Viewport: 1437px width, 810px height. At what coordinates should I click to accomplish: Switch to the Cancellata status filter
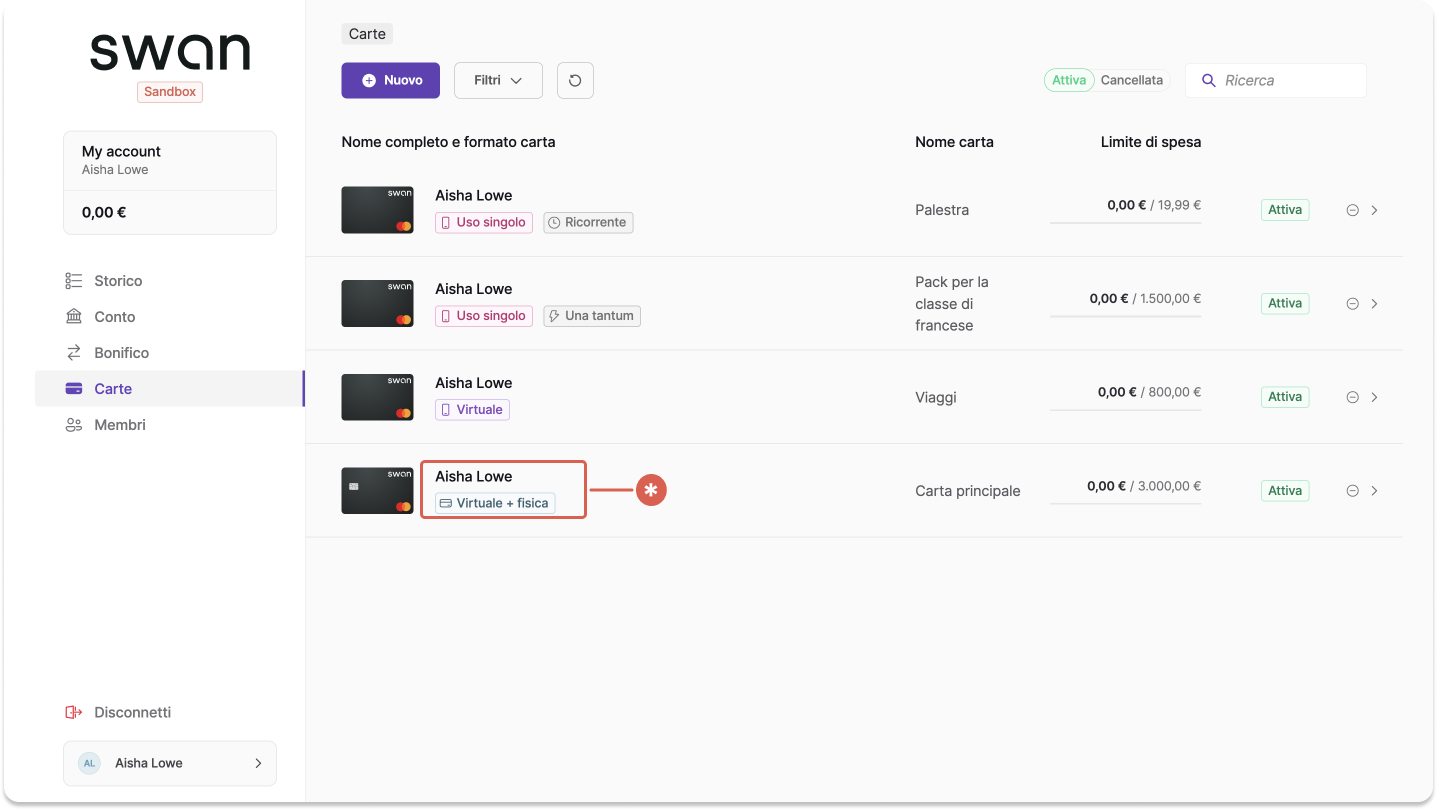click(1132, 80)
